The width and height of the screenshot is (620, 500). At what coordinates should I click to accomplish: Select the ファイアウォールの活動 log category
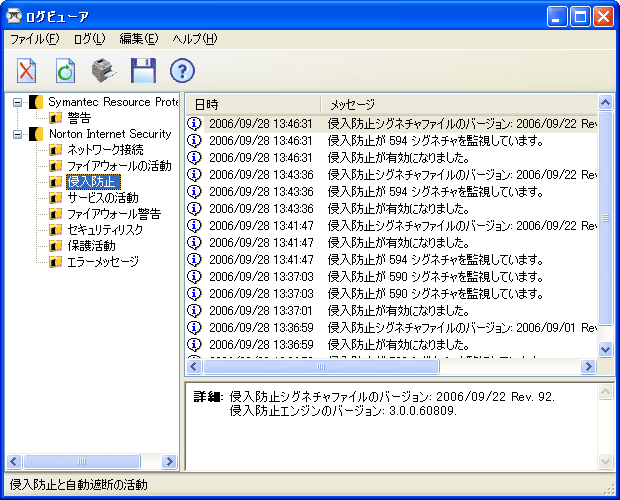click(x=119, y=166)
